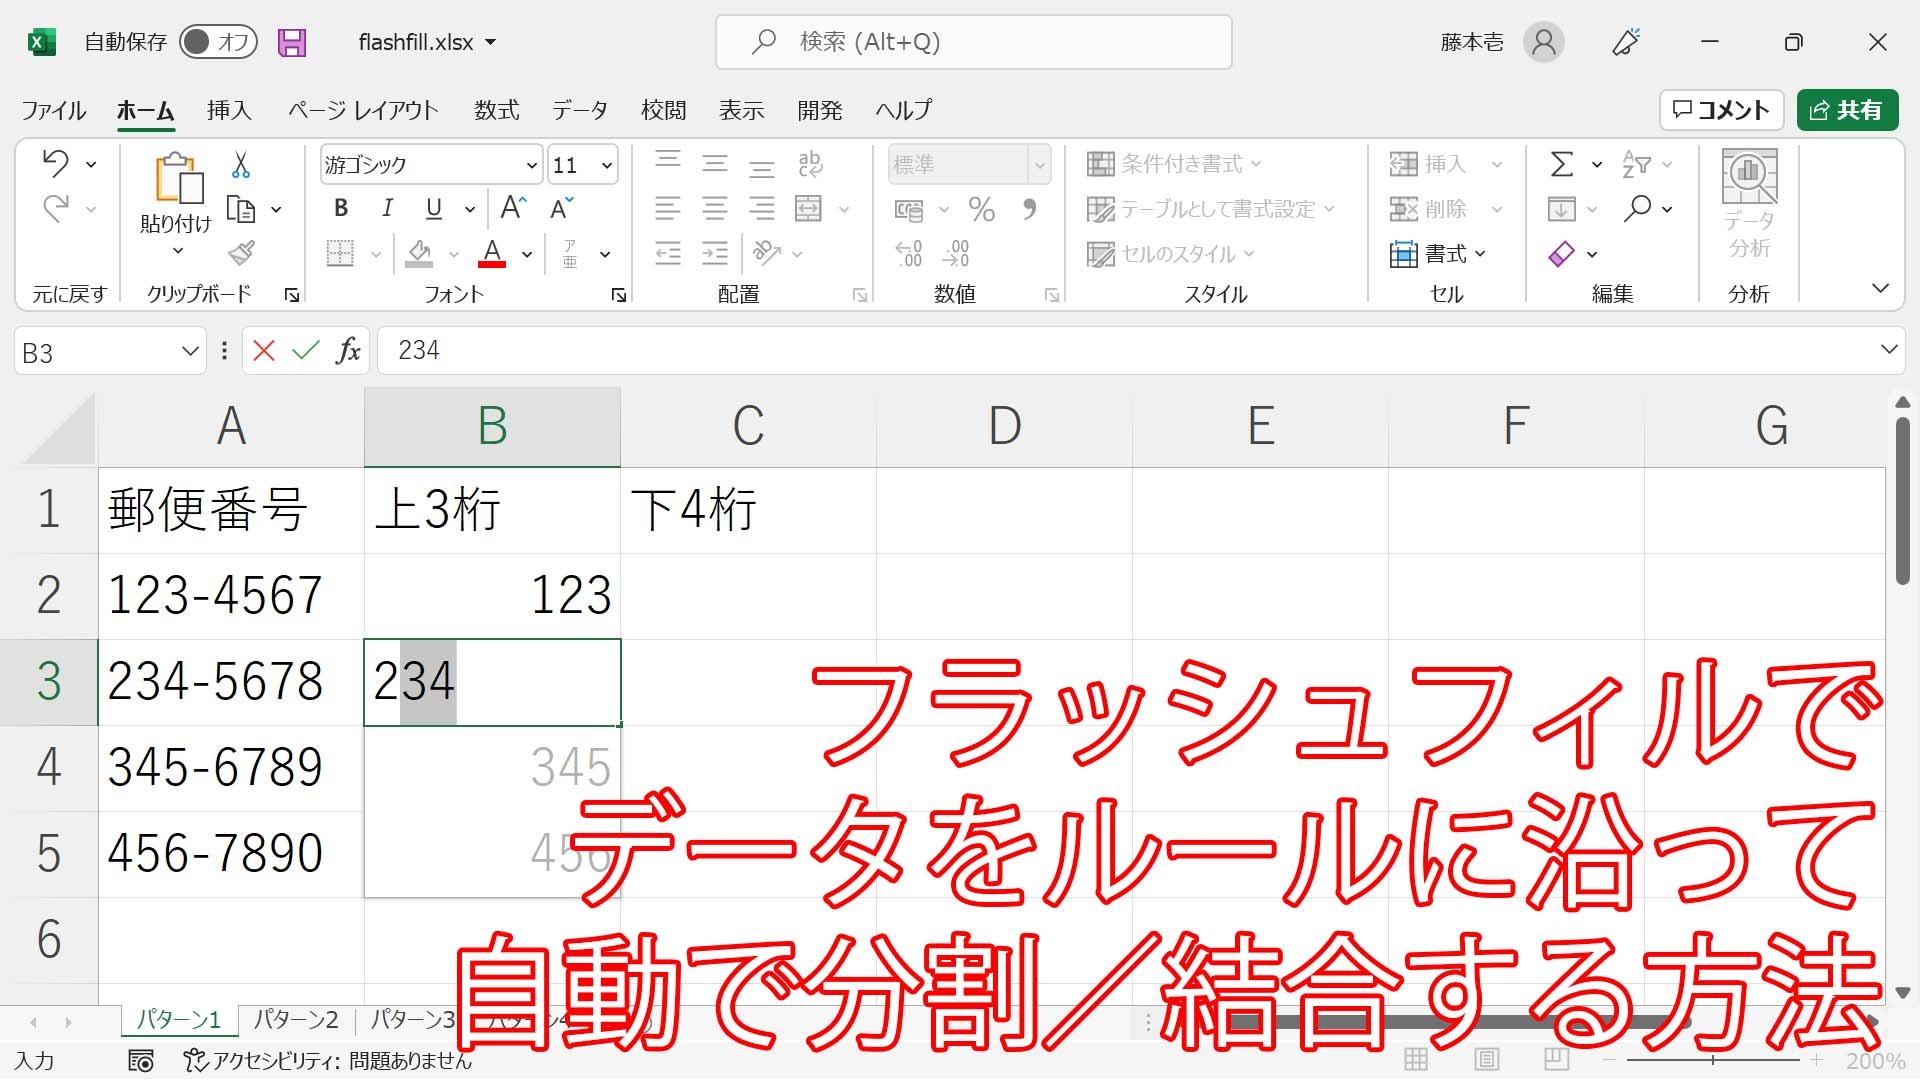Click the cell borders icon
1920x1080 pixels.
340,253
